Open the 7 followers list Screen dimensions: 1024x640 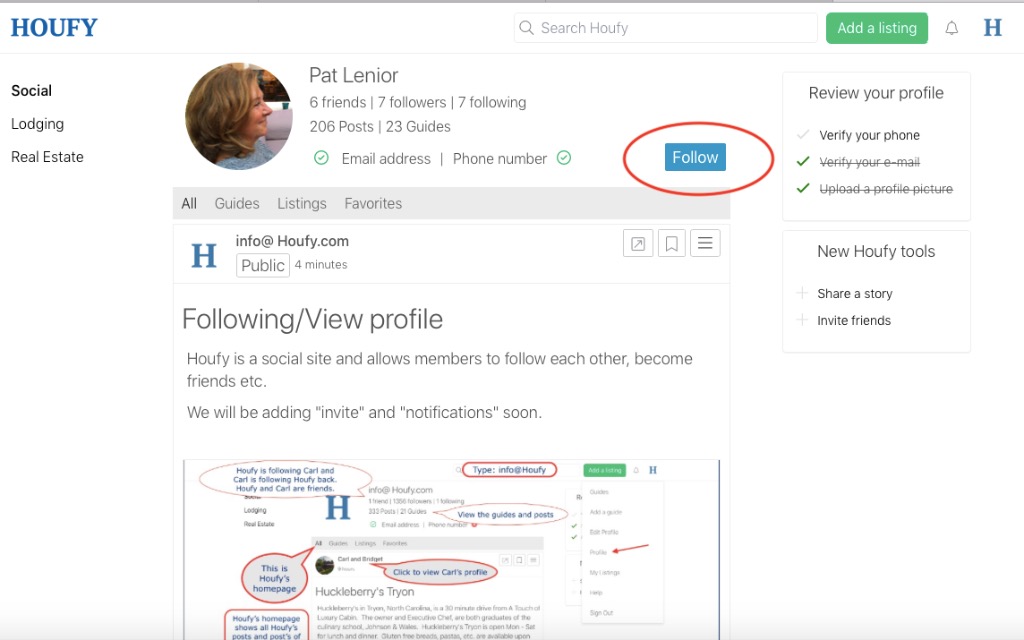click(411, 103)
